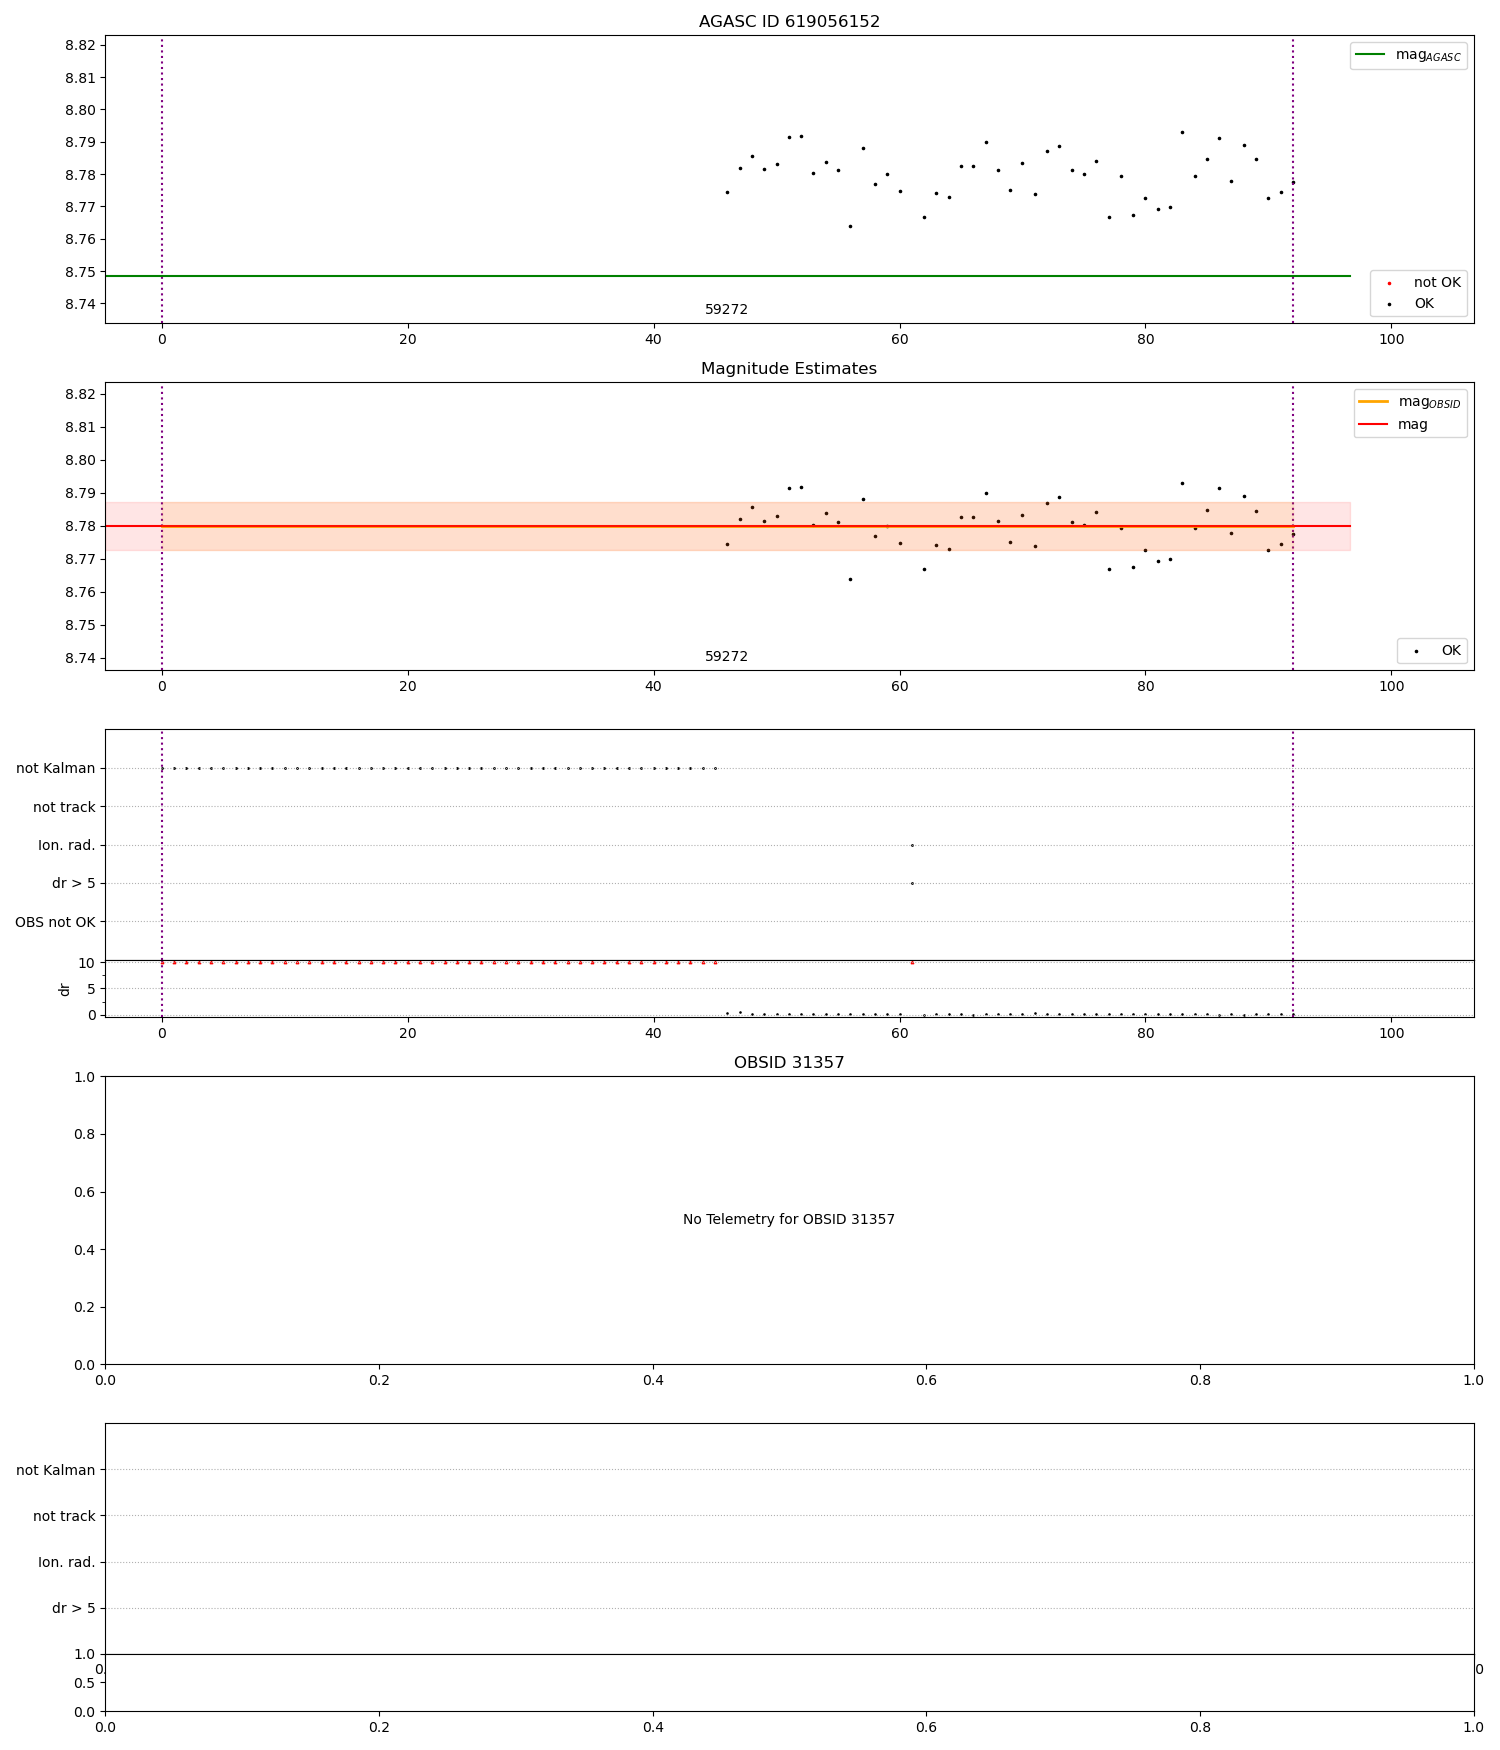1500x1750 pixels.
Task: Click the 59272 label in Magnitude Estimates plot
Action: (x=726, y=657)
